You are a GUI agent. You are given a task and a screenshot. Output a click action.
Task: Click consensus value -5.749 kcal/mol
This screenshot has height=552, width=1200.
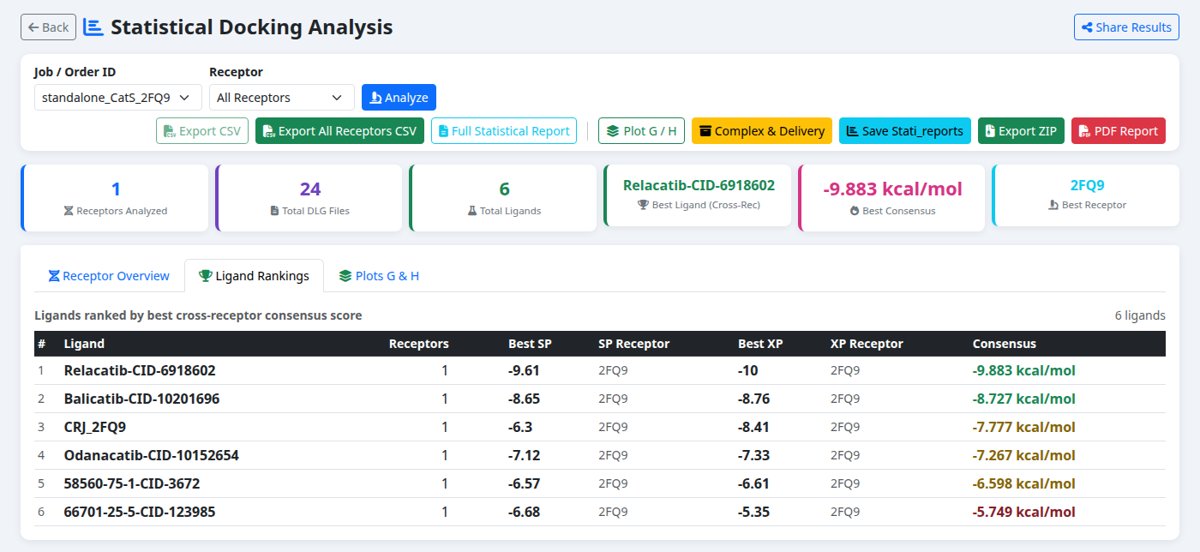[x=1024, y=511]
